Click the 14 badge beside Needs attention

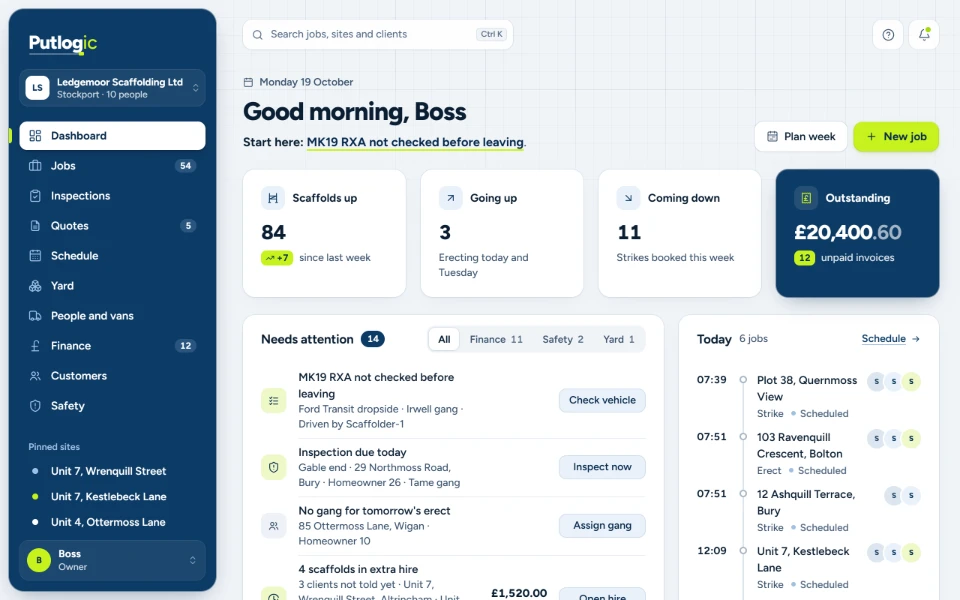373,339
